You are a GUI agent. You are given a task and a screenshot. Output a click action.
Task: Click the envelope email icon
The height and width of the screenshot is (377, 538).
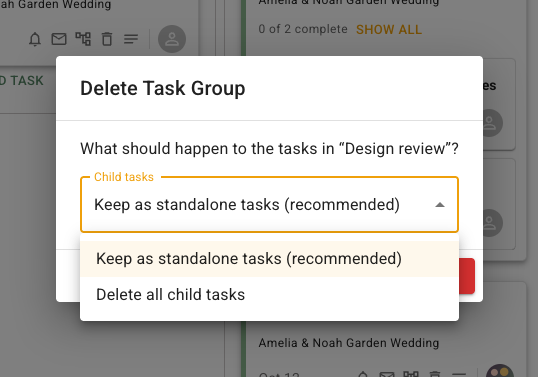[59, 39]
